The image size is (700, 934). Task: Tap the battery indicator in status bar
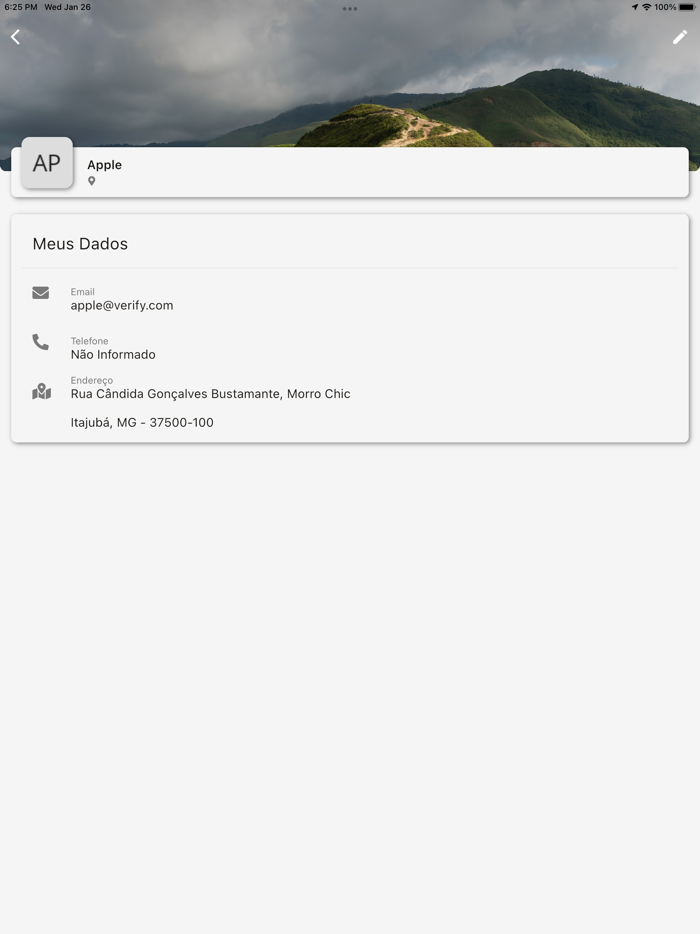(x=686, y=7)
